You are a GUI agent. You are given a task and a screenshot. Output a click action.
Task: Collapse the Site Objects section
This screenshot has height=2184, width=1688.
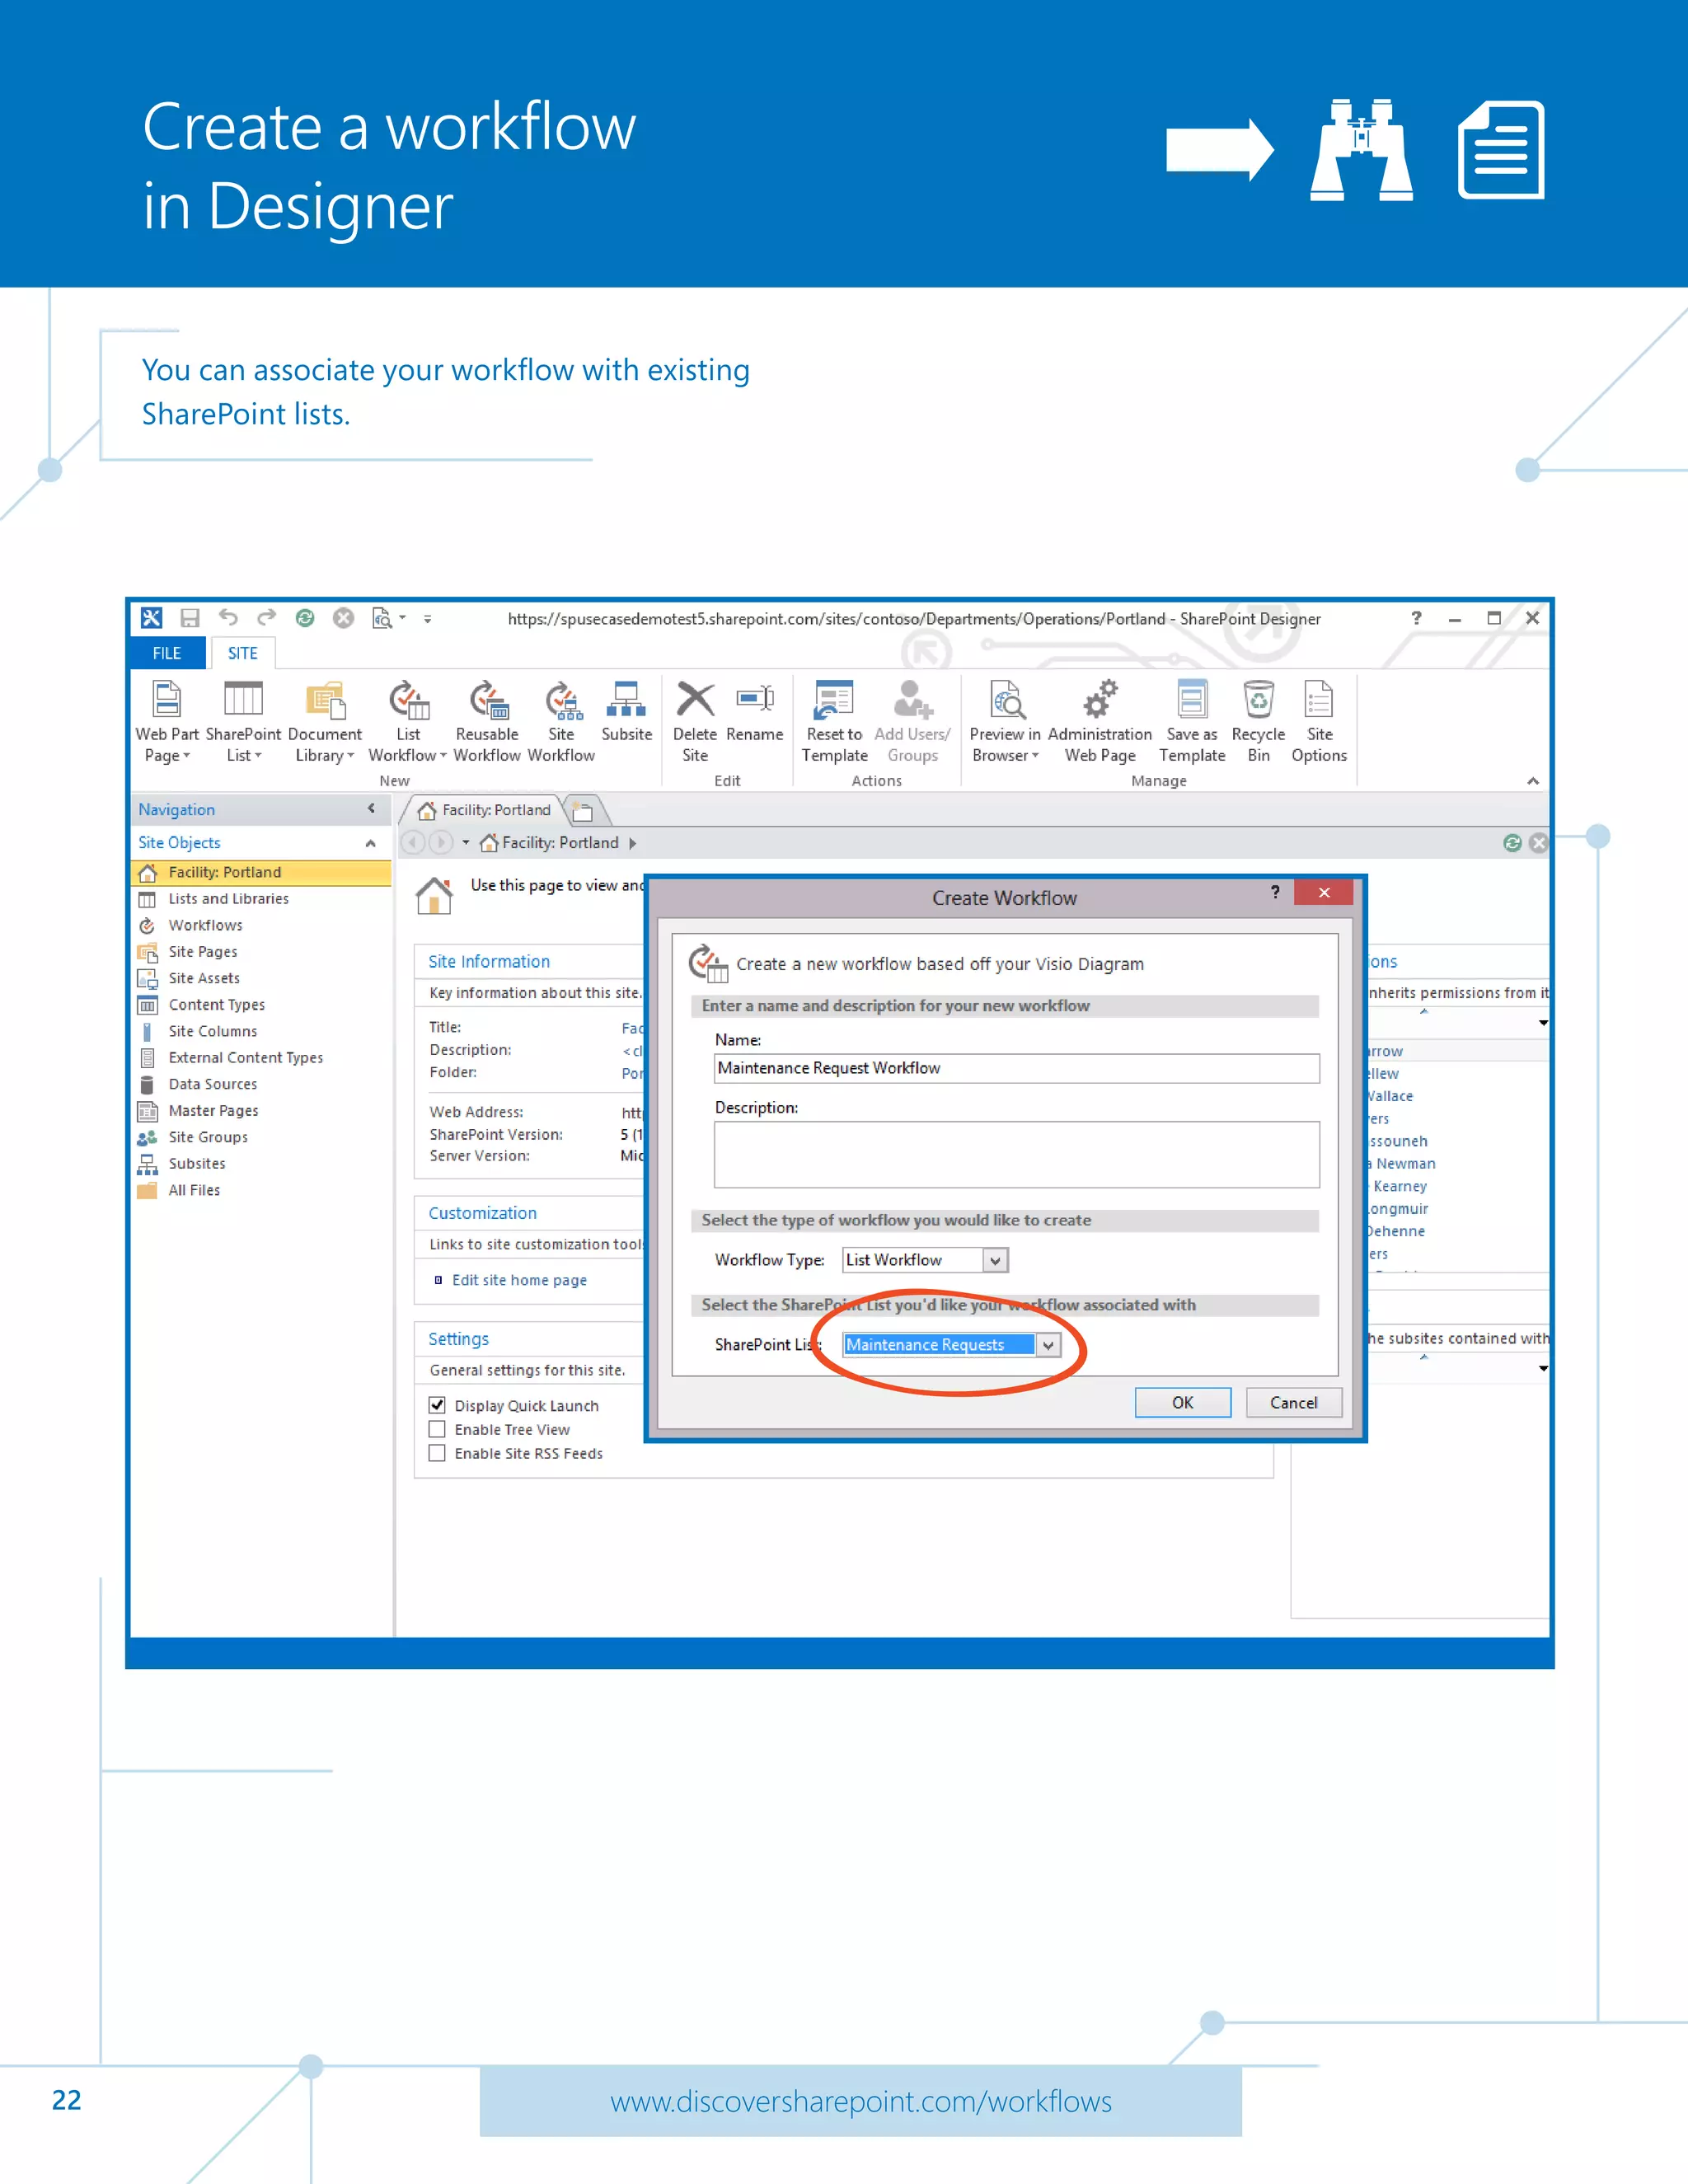(x=371, y=843)
